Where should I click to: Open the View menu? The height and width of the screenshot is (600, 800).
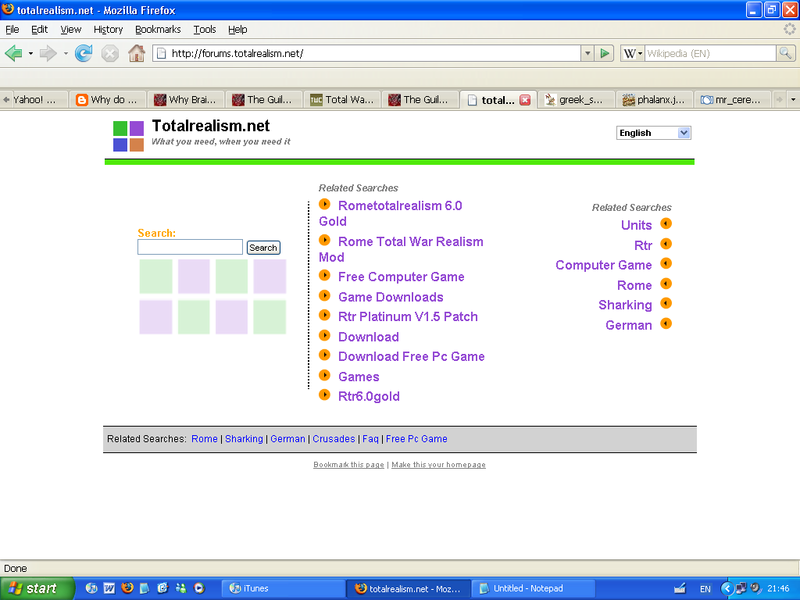(70, 30)
